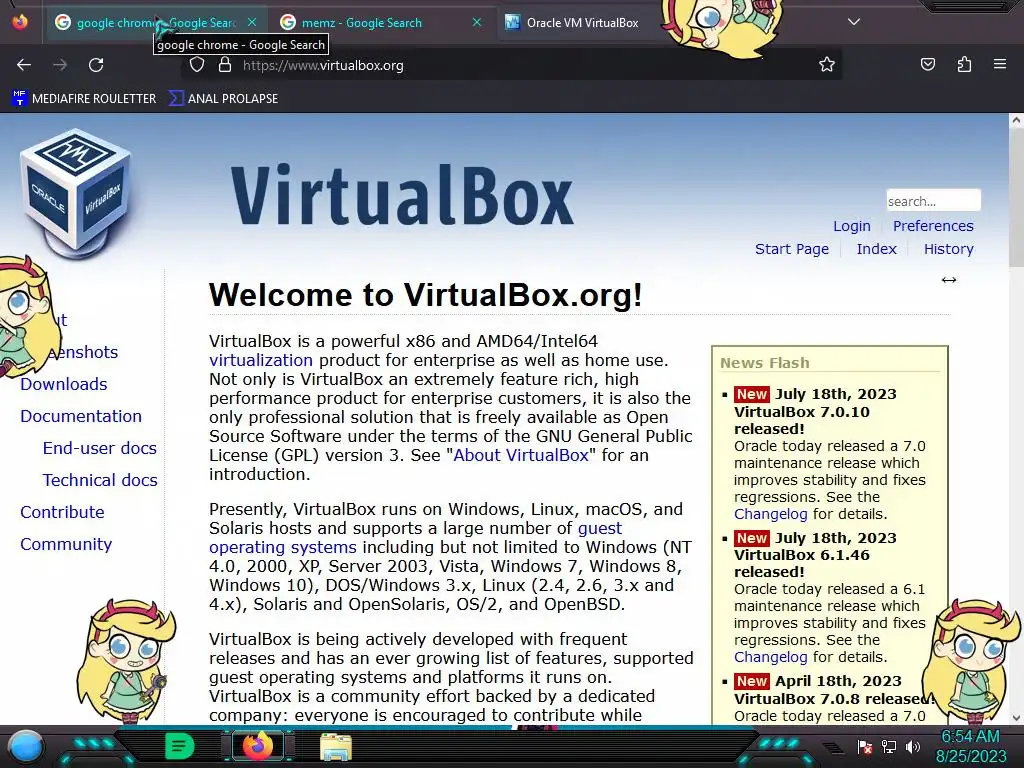Close the memz Google Search tab
The width and height of the screenshot is (1024, 768).
pos(477,22)
